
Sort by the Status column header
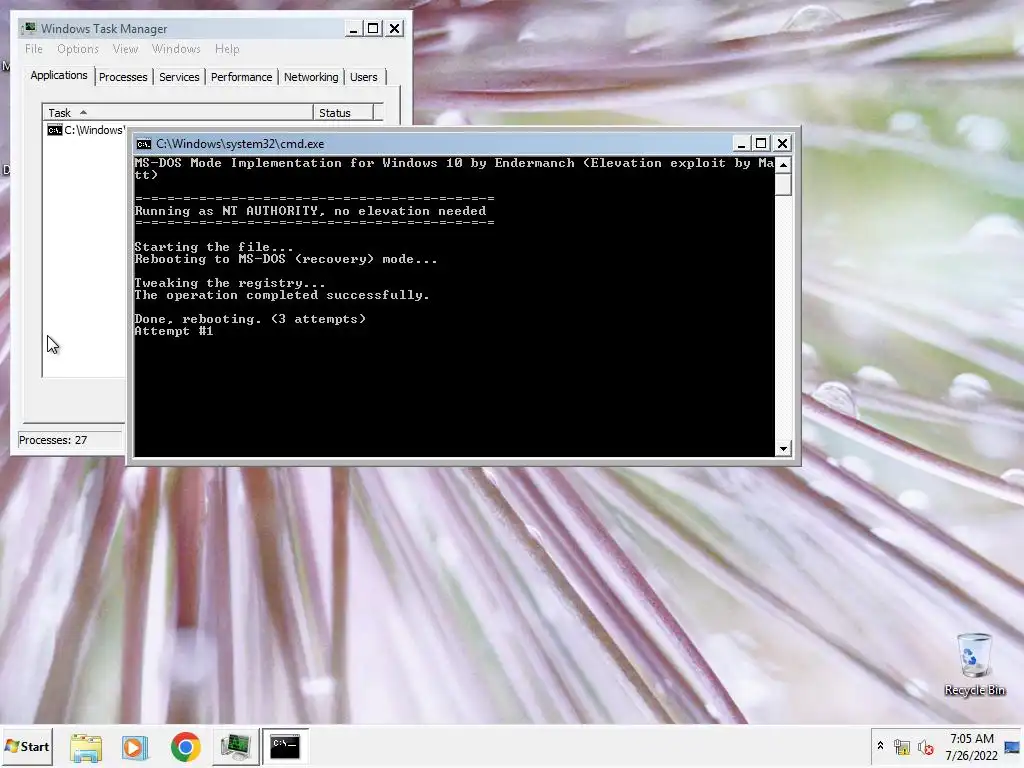coord(343,113)
